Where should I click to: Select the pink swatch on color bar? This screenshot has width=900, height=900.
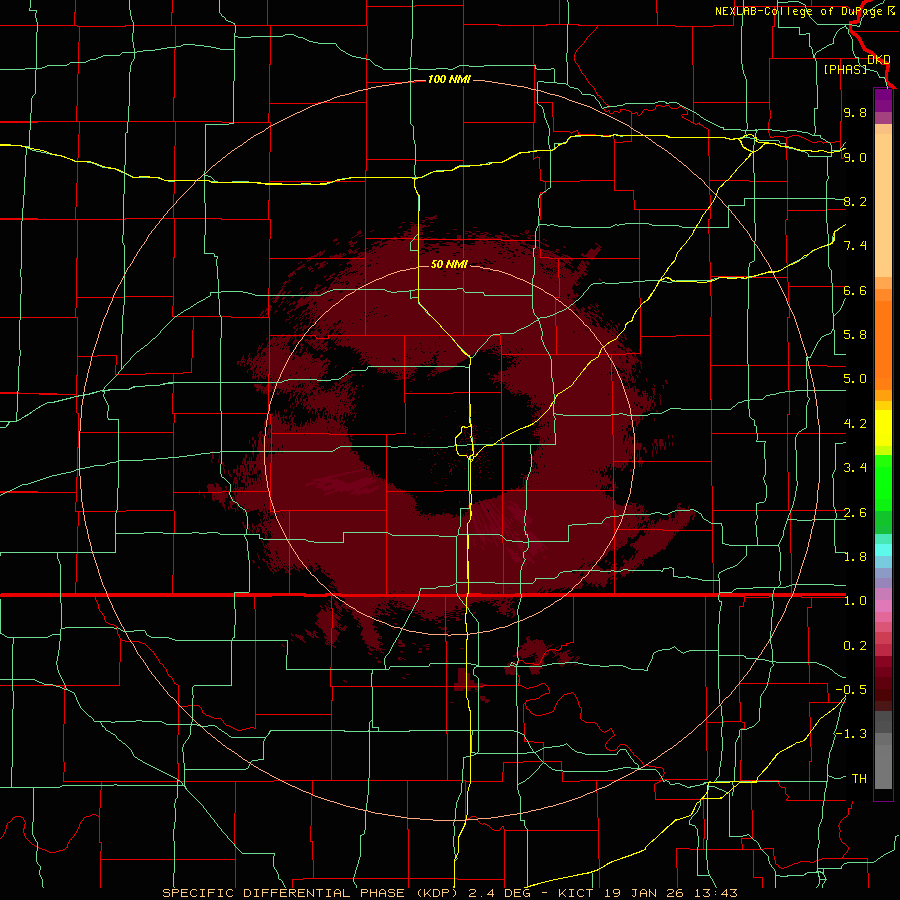tap(883, 606)
